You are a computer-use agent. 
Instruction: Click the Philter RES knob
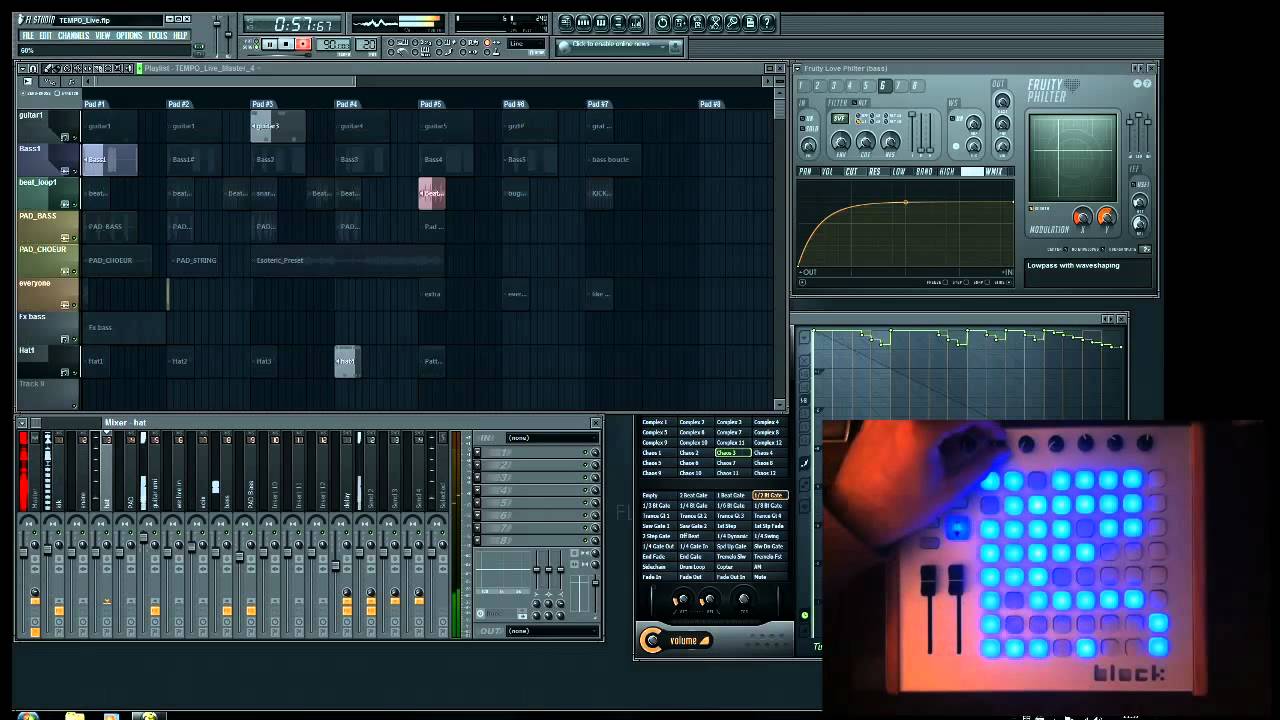[x=890, y=141]
